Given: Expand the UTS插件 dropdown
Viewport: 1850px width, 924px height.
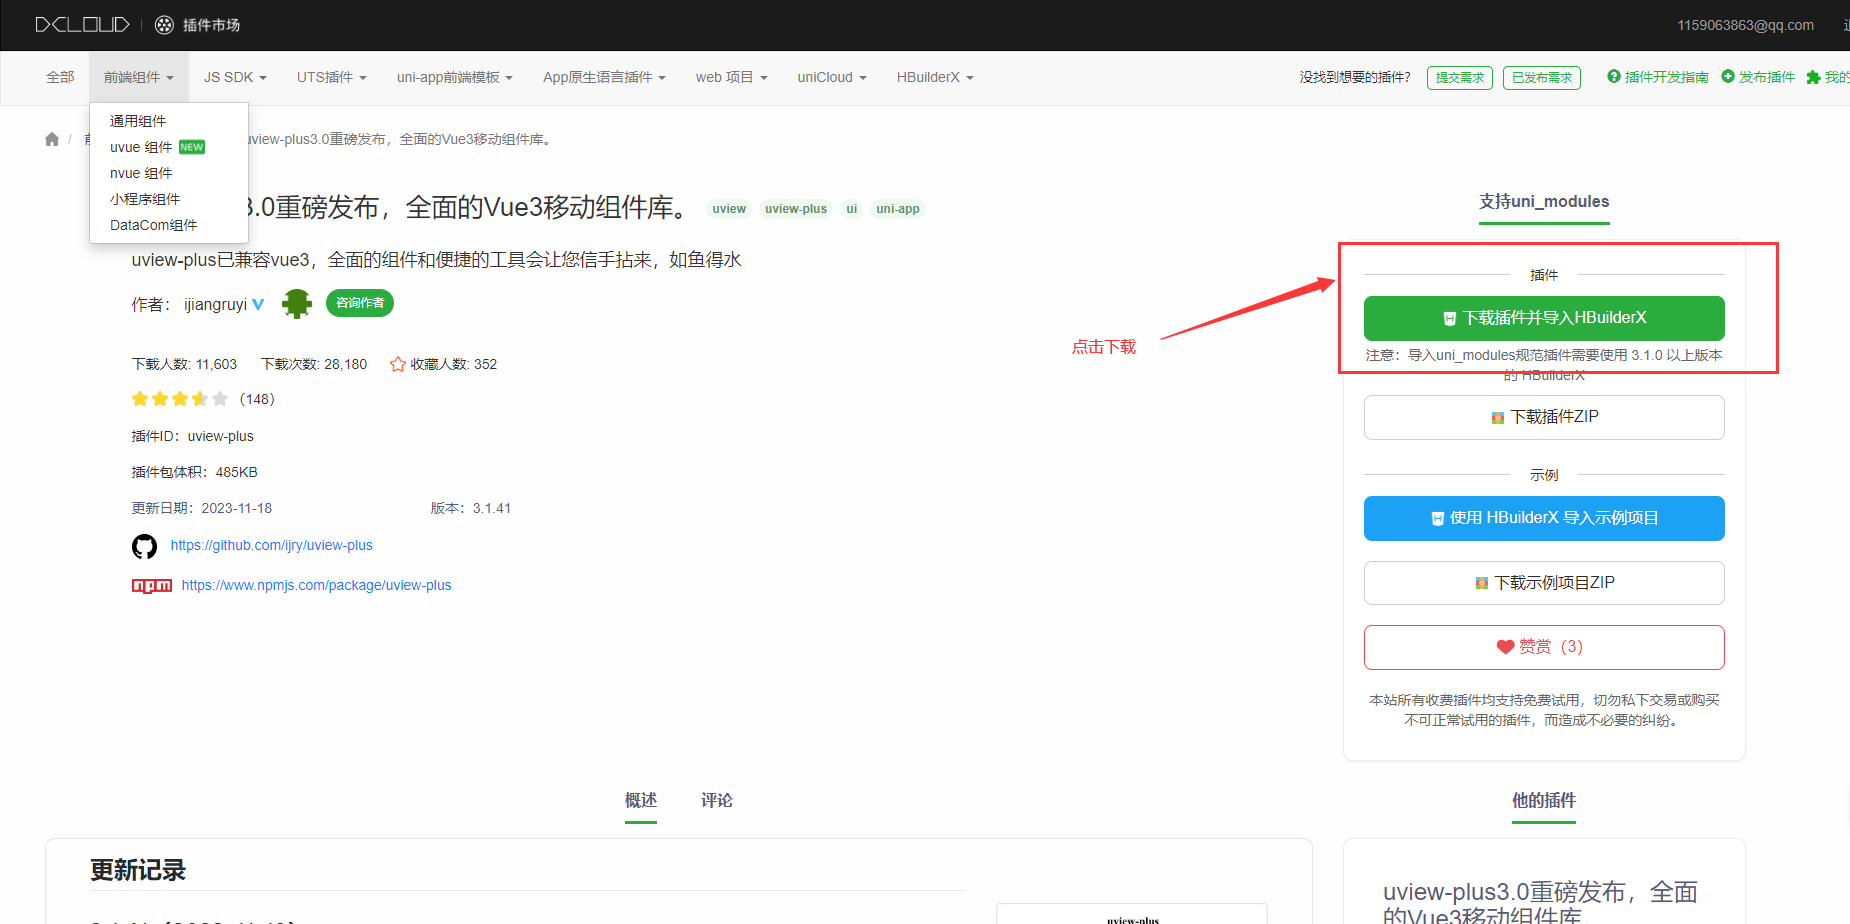Looking at the screenshot, I should [x=332, y=77].
